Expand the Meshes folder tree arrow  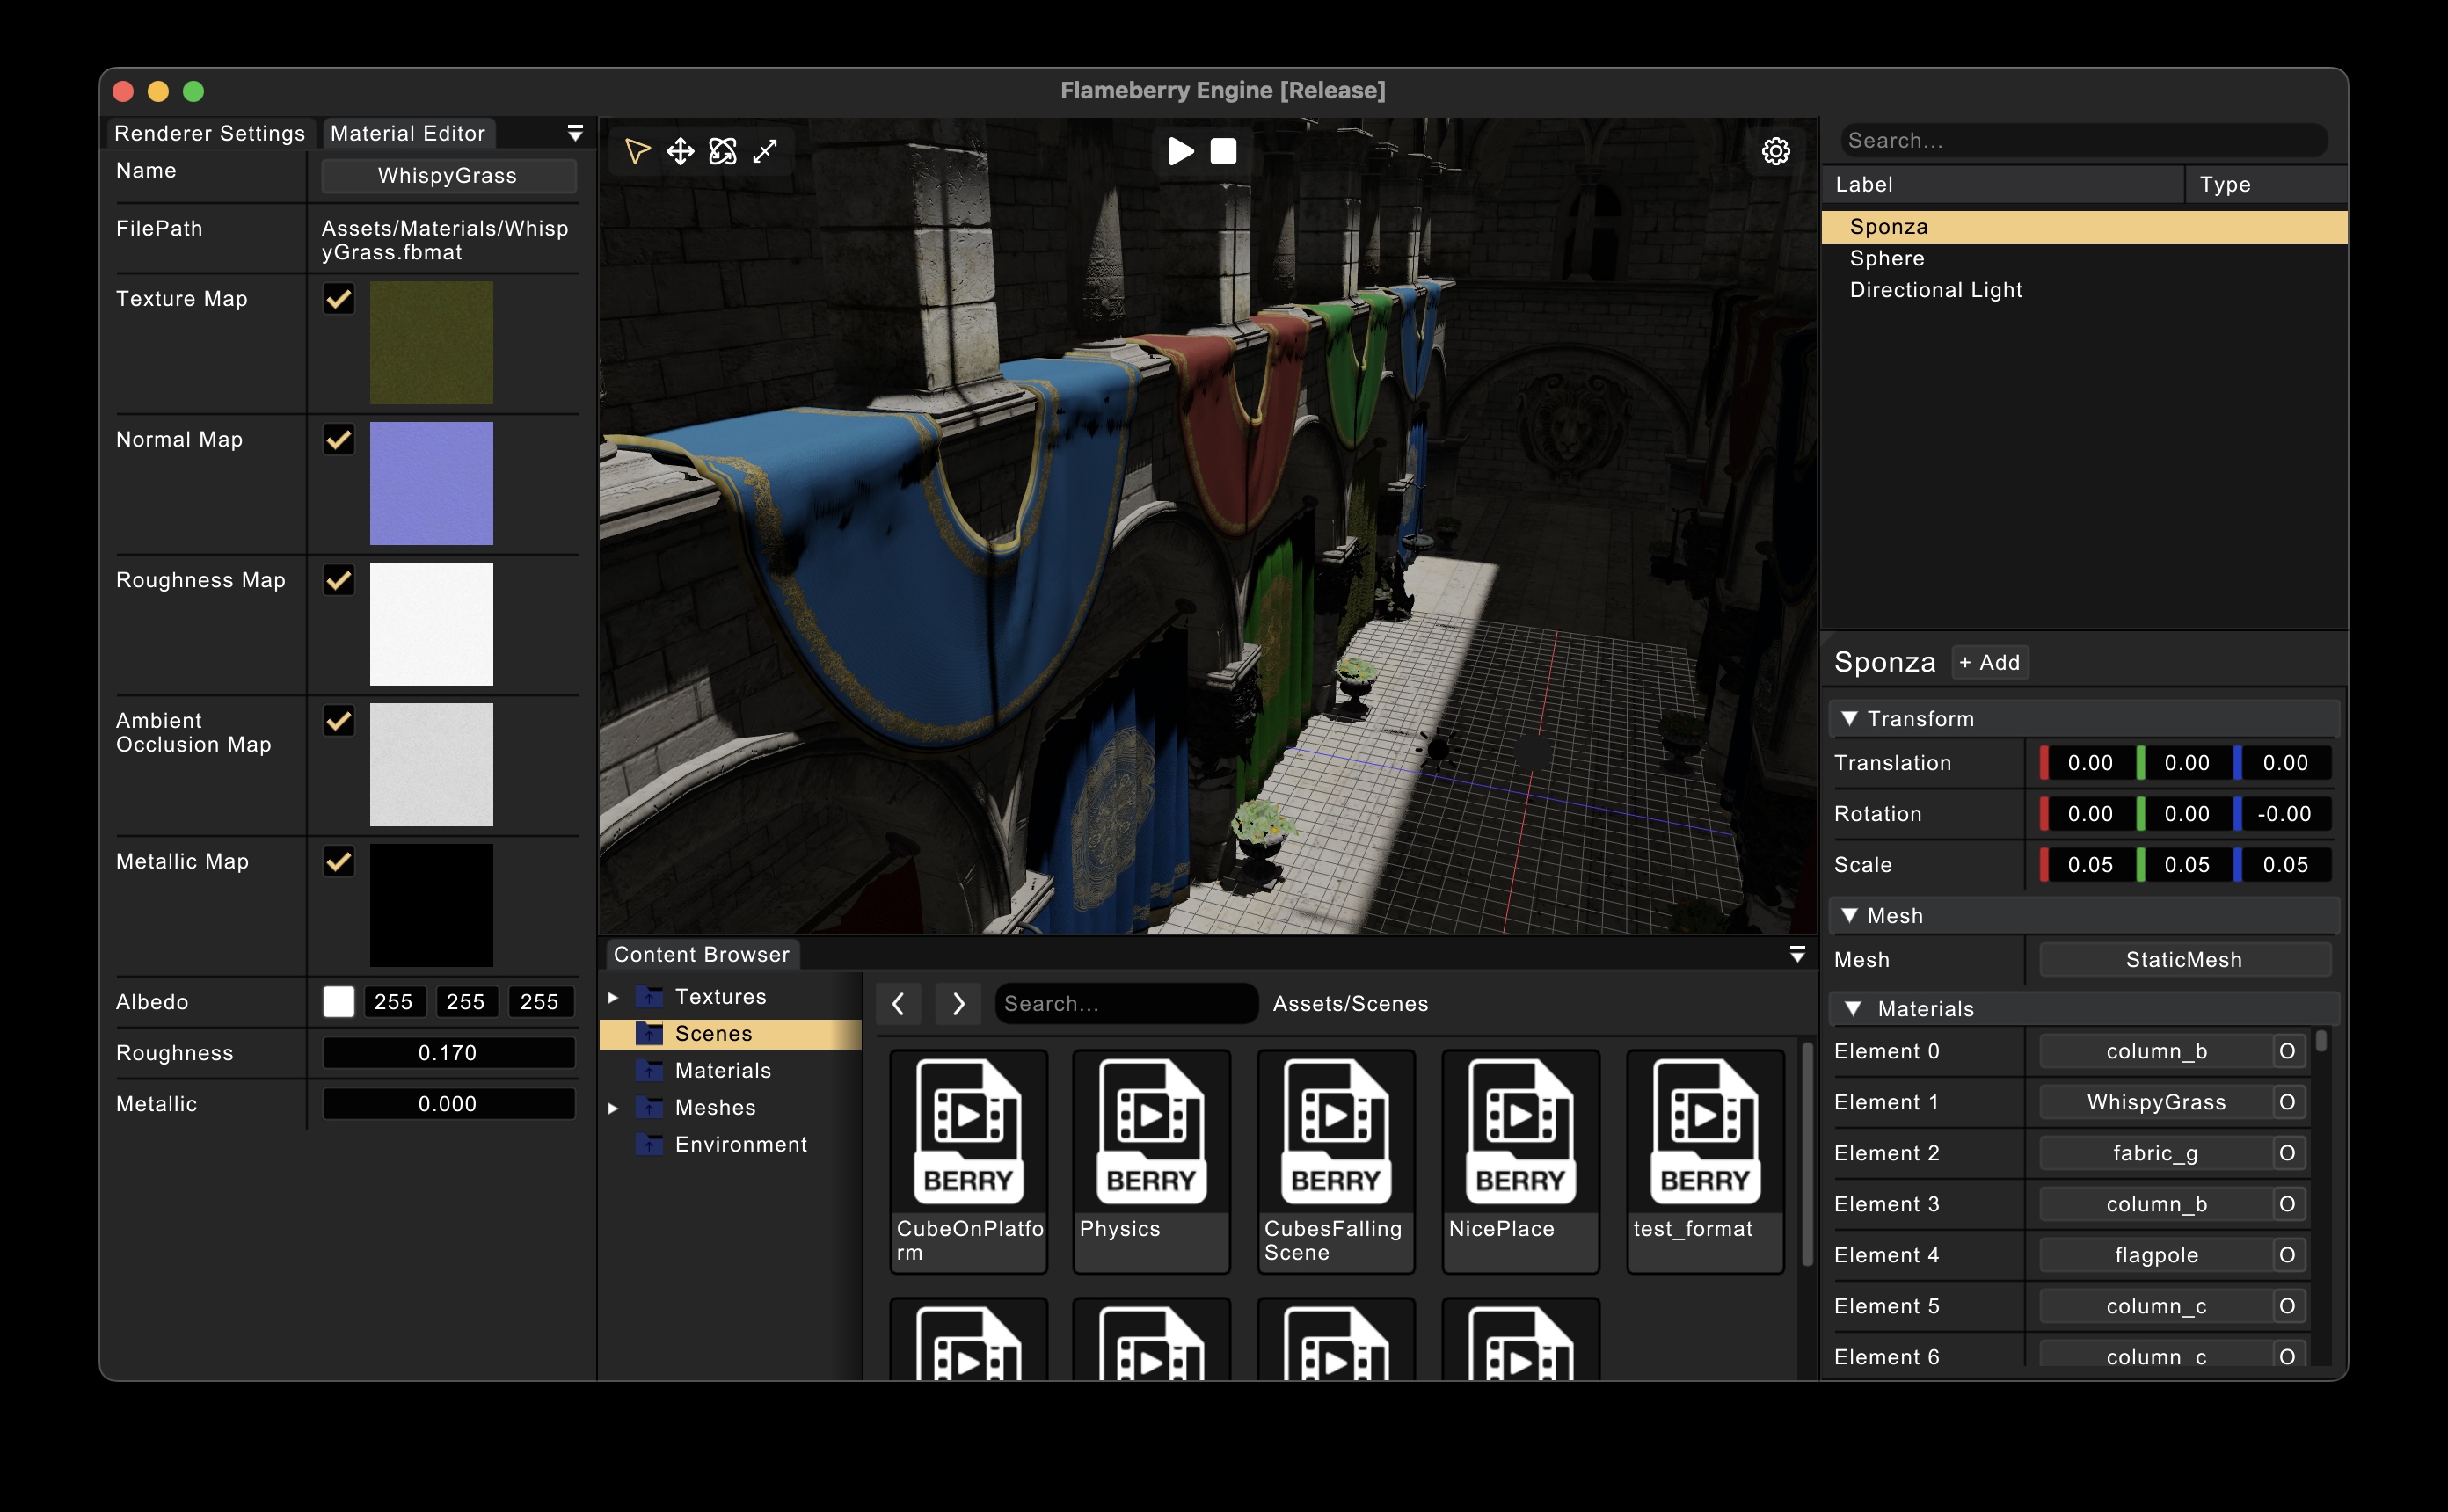(613, 1107)
